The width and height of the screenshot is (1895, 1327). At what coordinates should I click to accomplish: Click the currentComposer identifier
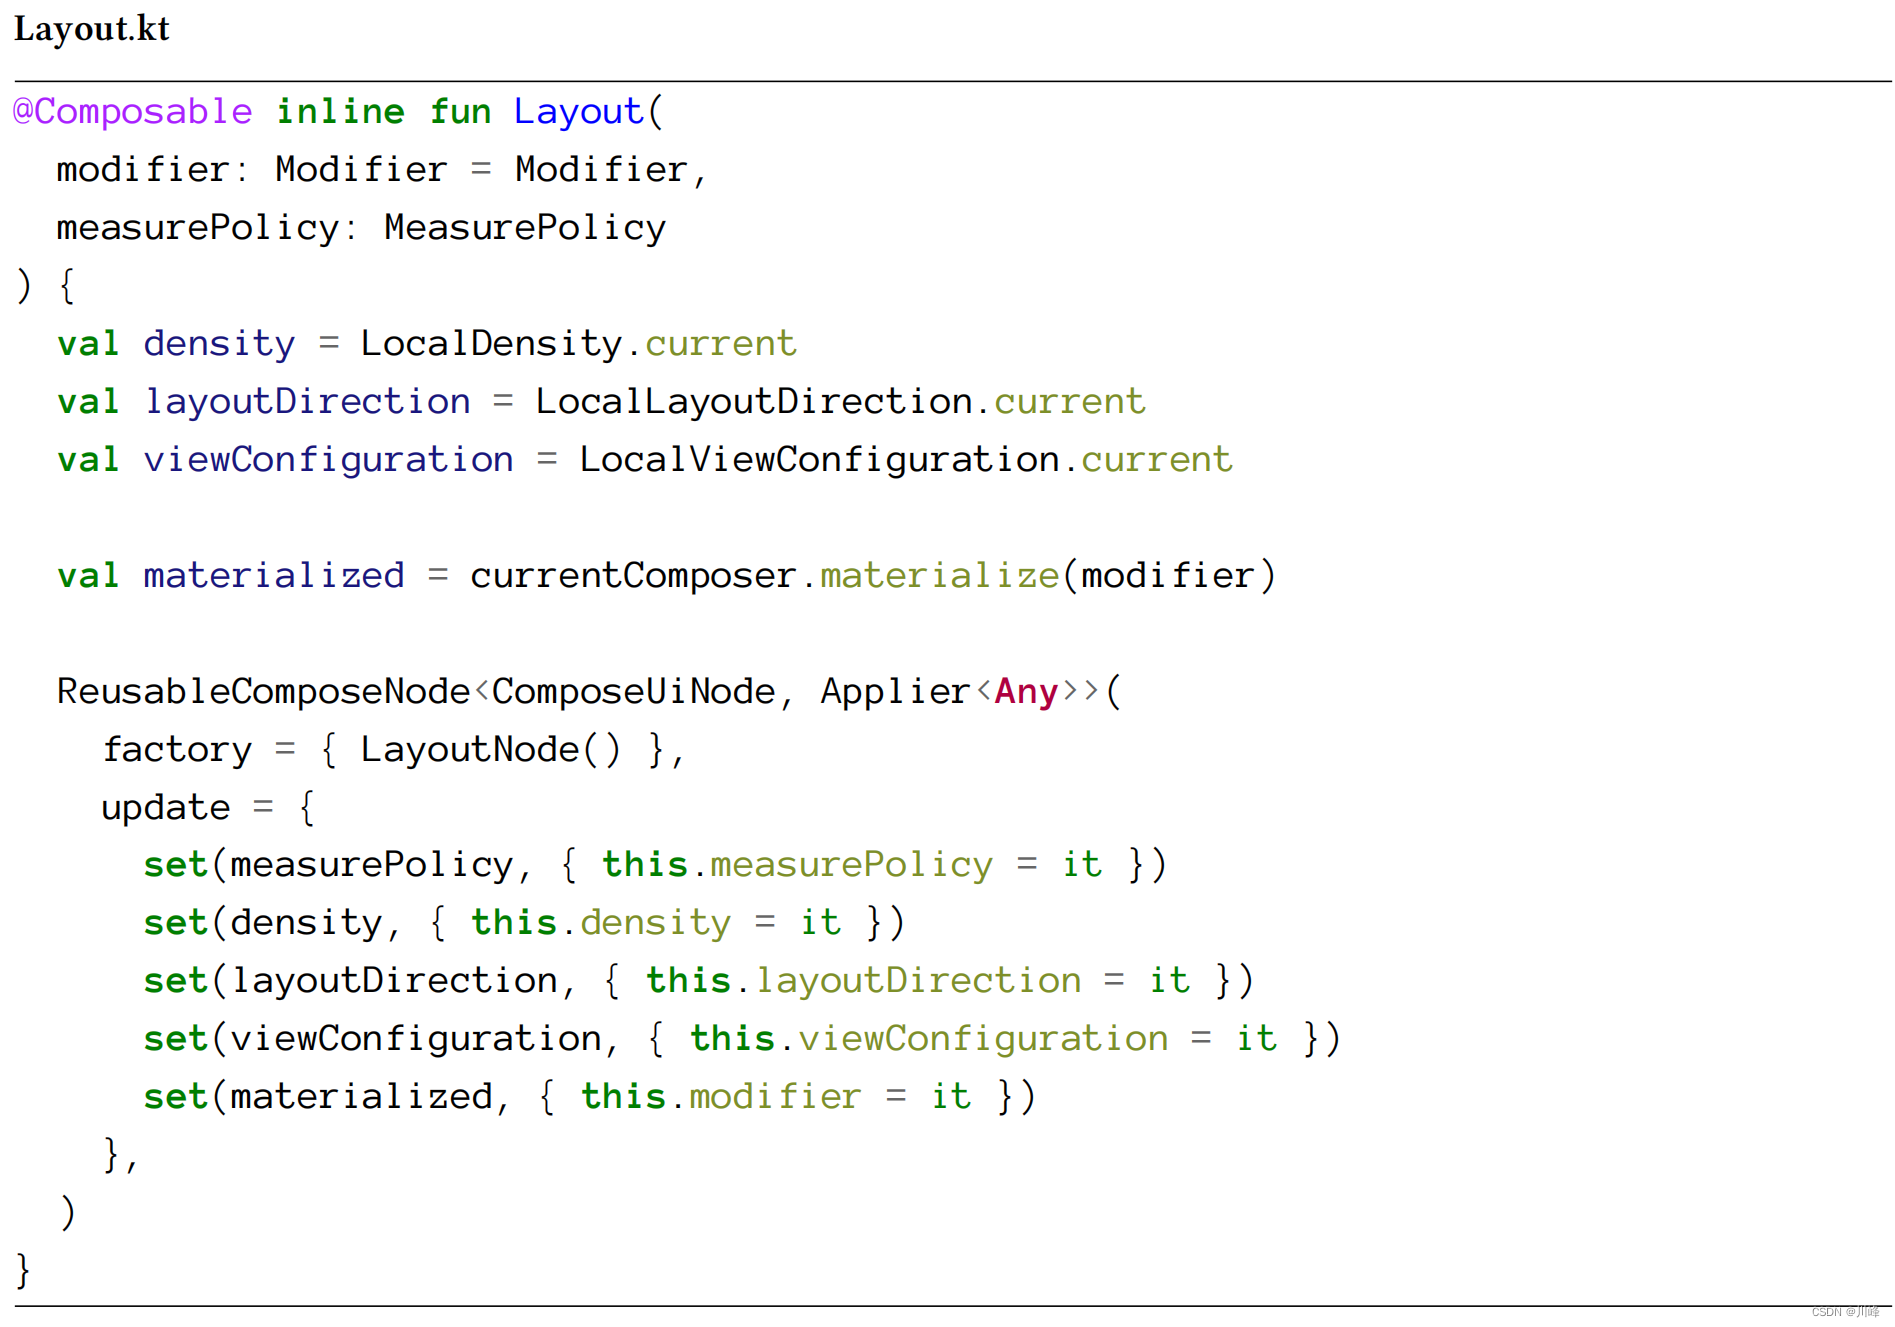pyautogui.click(x=633, y=576)
